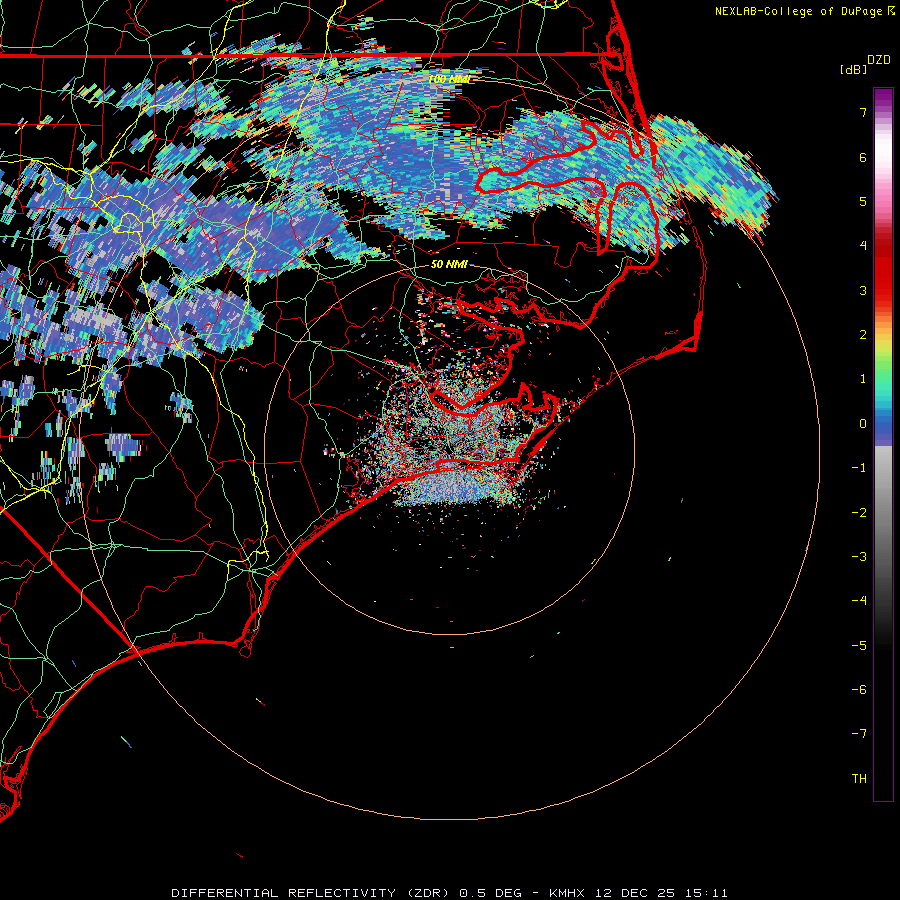Click the DZD product label

(x=878, y=60)
